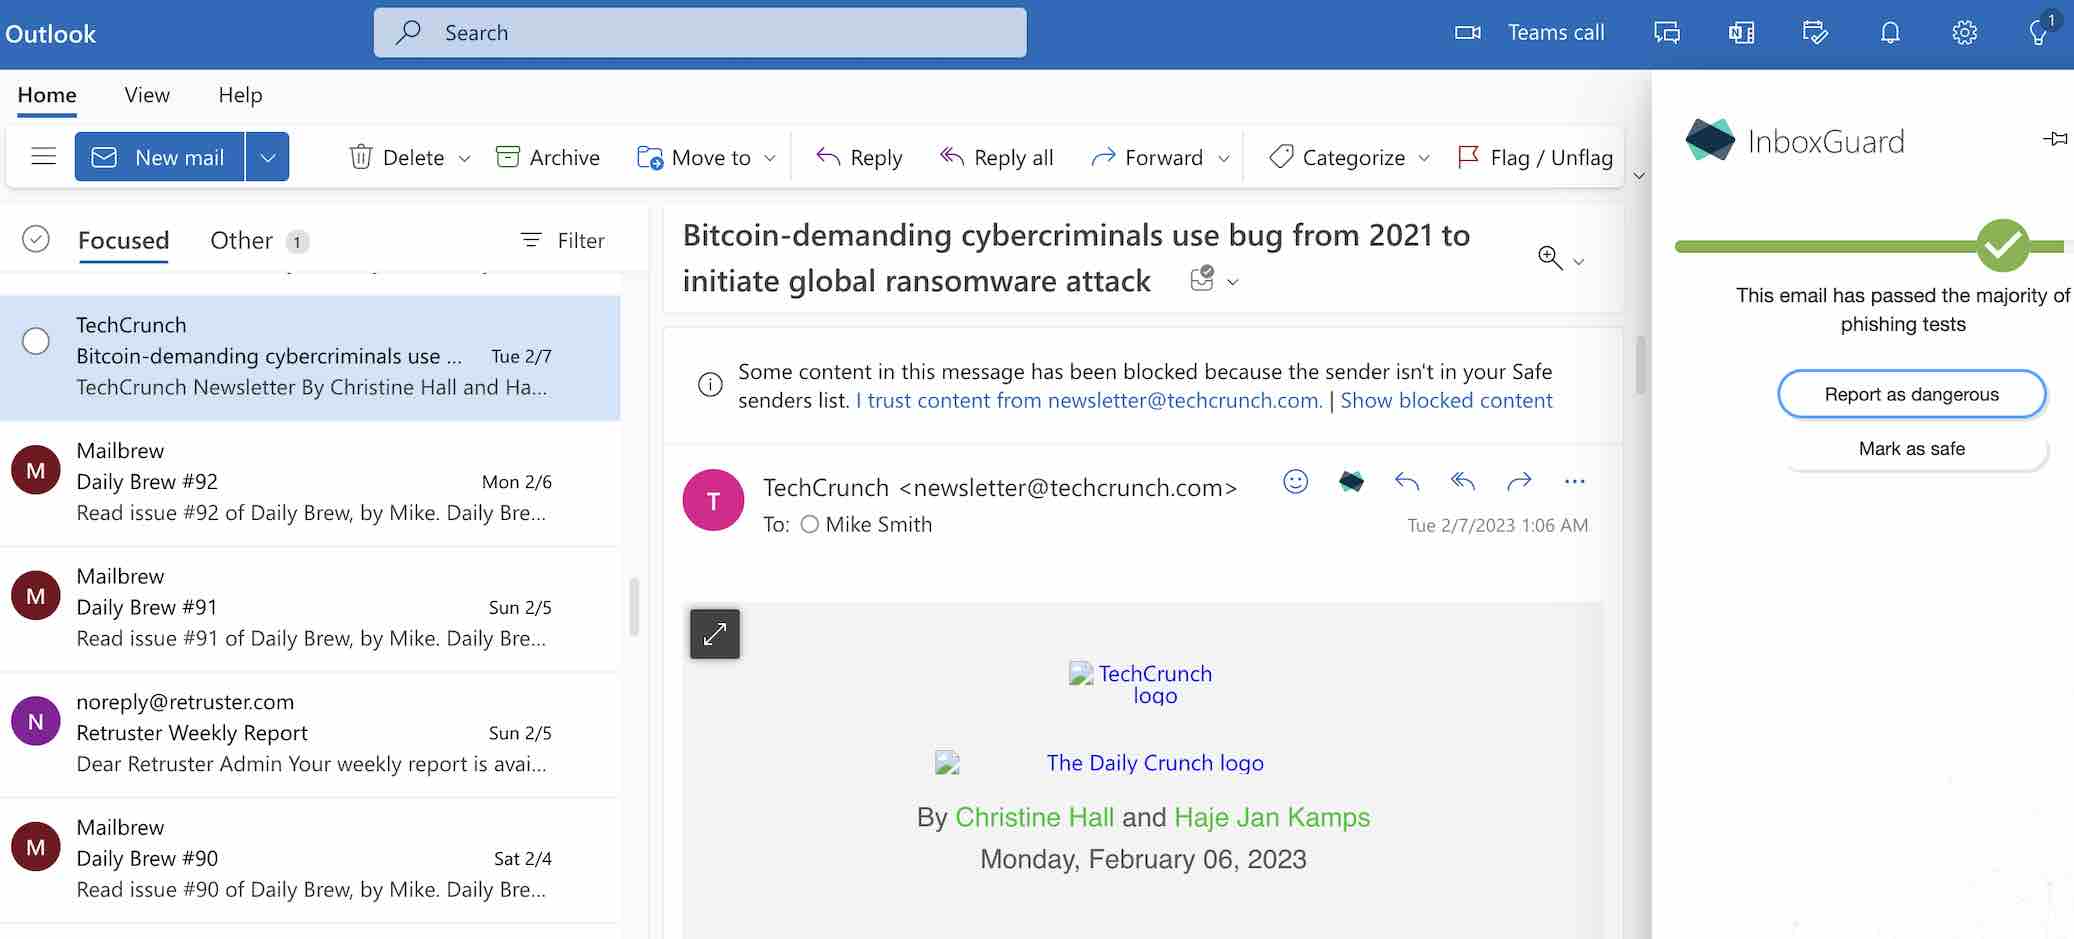Image resolution: width=2074 pixels, height=939 pixels.
Task: Click reply arrow in message header
Action: pyautogui.click(x=1407, y=482)
